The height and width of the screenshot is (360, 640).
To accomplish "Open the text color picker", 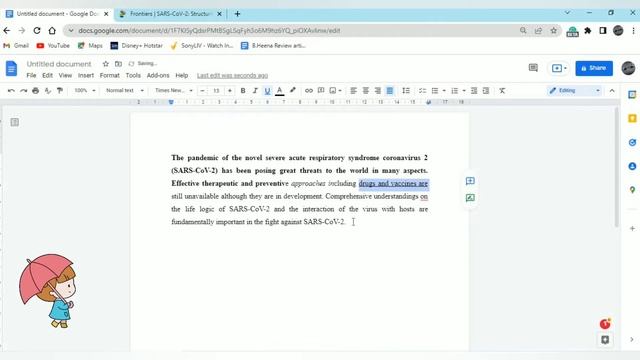I will point(280,91).
